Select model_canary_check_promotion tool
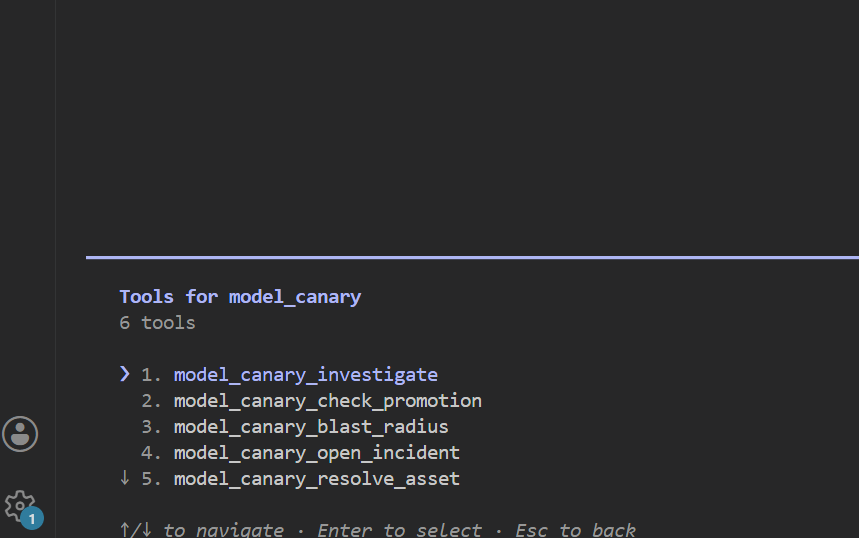The height and width of the screenshot is (538, 859). pos(328,401)
